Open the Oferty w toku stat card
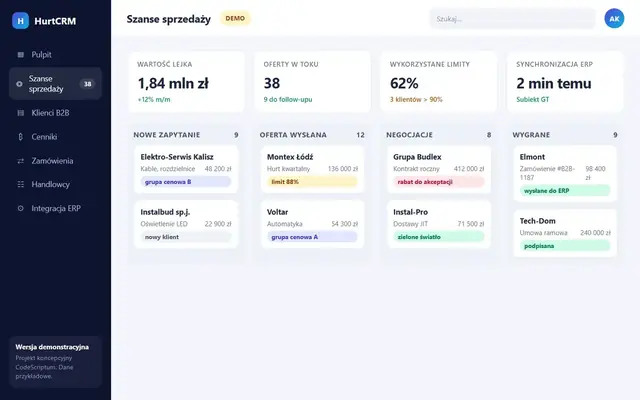Viewport: 640px width, 400px height. [x=313, y=82]
